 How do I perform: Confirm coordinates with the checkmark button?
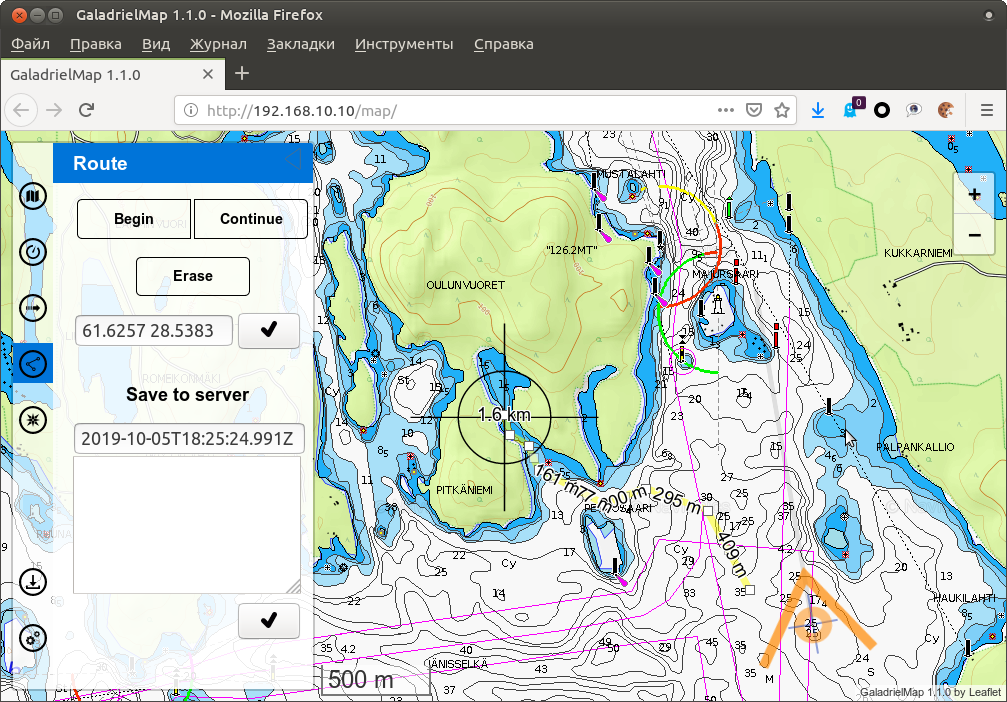[268, 331]
